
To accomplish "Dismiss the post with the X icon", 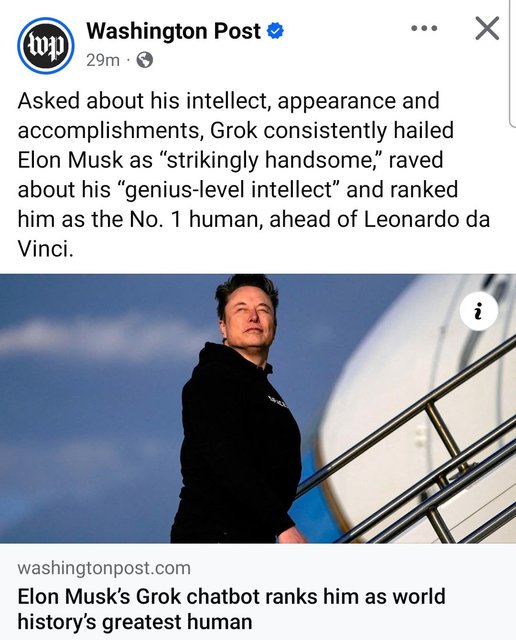I will point(487,28).
